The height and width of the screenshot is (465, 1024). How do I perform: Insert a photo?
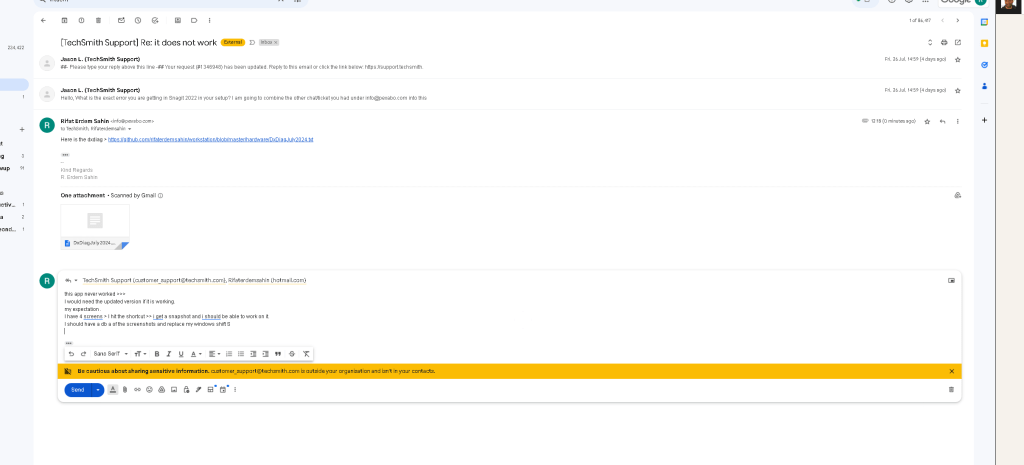(x=174, y=390)
